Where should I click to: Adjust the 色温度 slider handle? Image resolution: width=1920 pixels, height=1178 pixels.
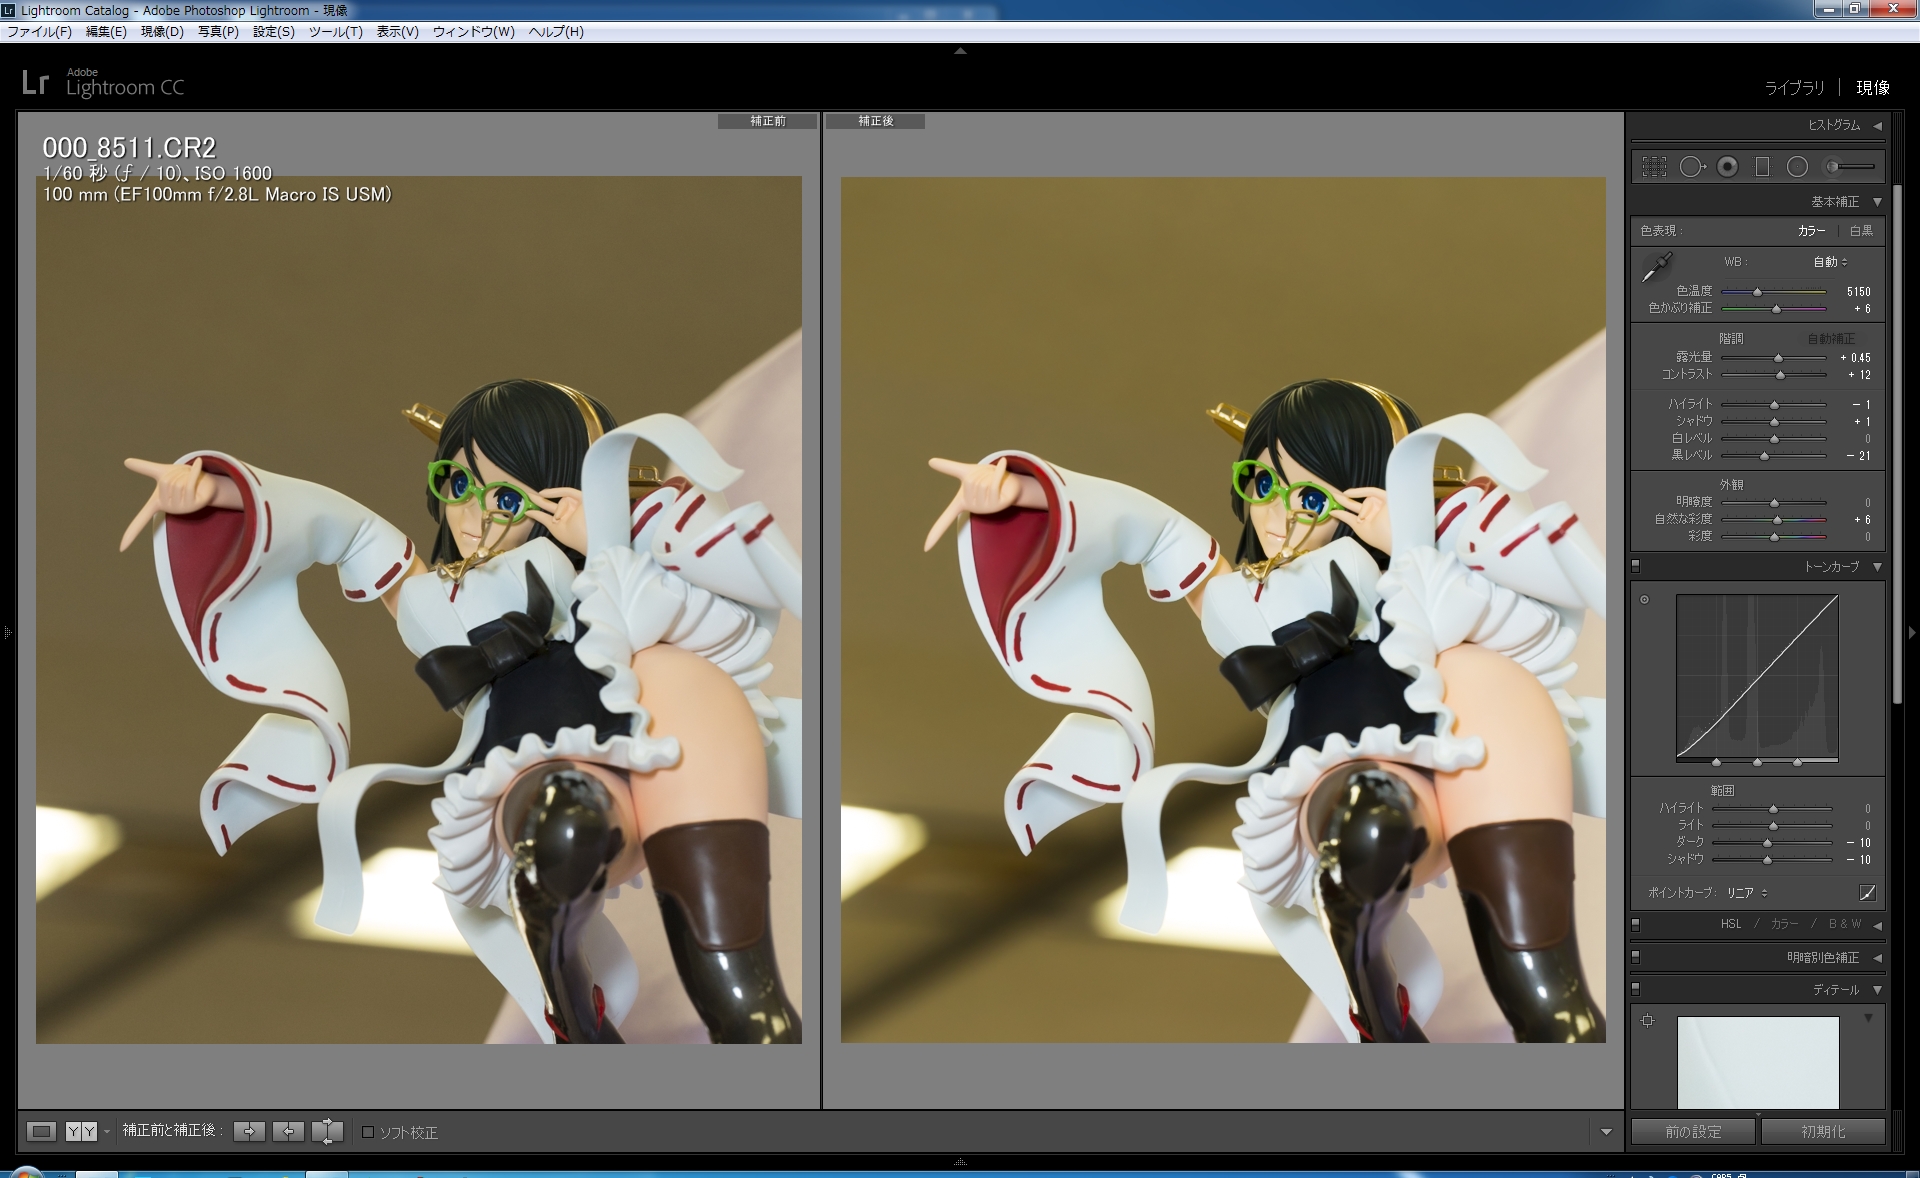(1757, 292)
